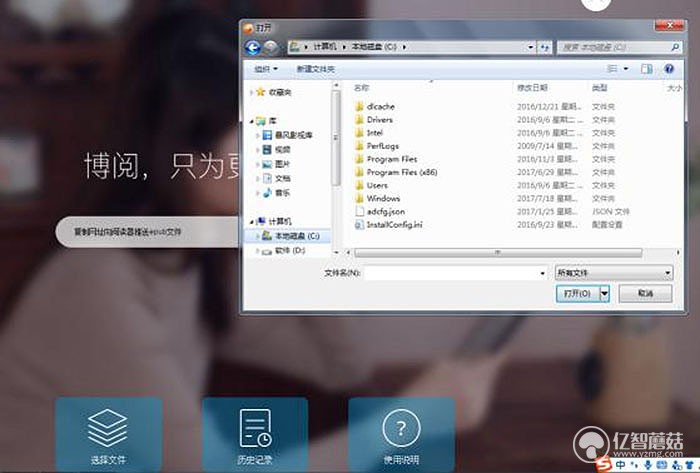The height and width of the screenshot is (473, 700).
Task: Open 使用说明 help question-mark tile
Action: tap(401, 429)
